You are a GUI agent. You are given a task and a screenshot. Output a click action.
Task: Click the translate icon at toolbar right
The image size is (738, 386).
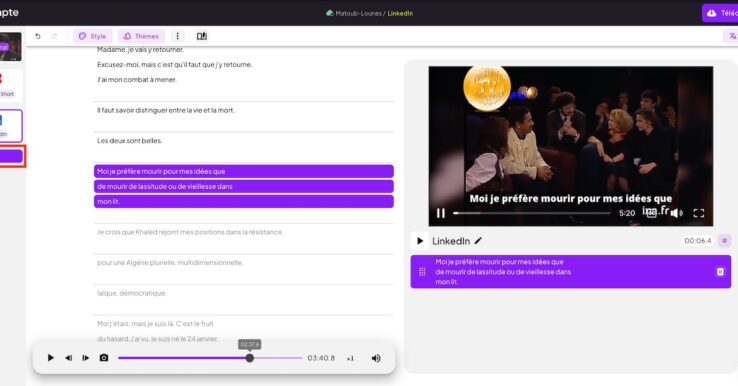click(x=732, y=36)
